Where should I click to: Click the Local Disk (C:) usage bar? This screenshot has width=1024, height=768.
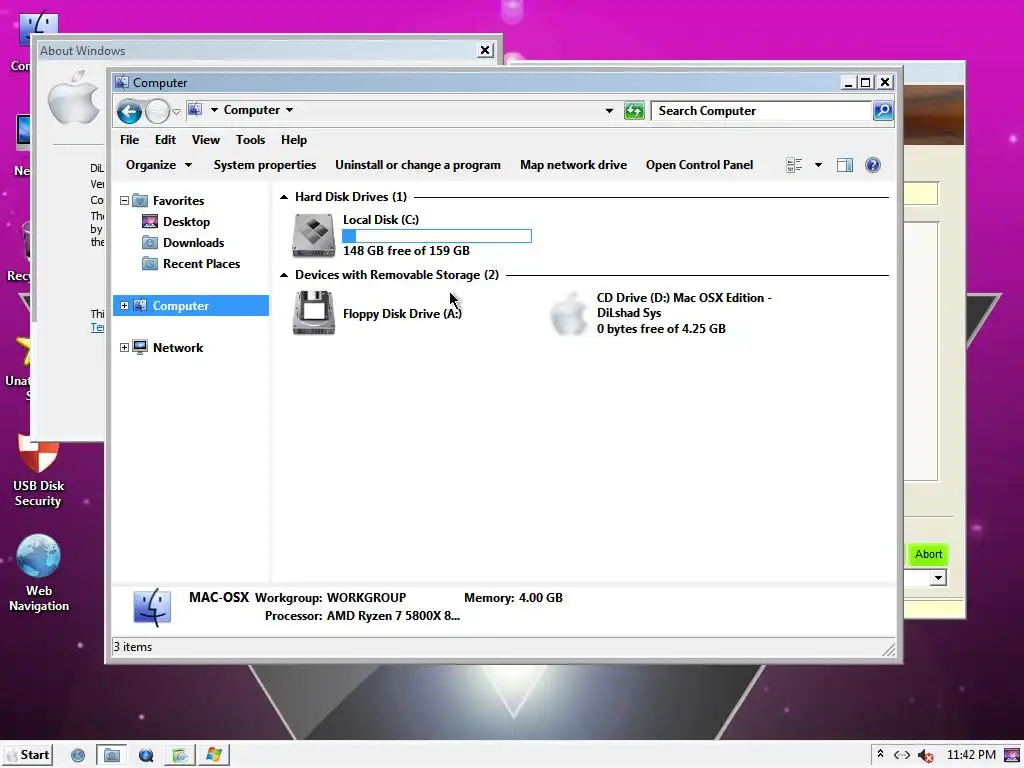tap(437, 236)
